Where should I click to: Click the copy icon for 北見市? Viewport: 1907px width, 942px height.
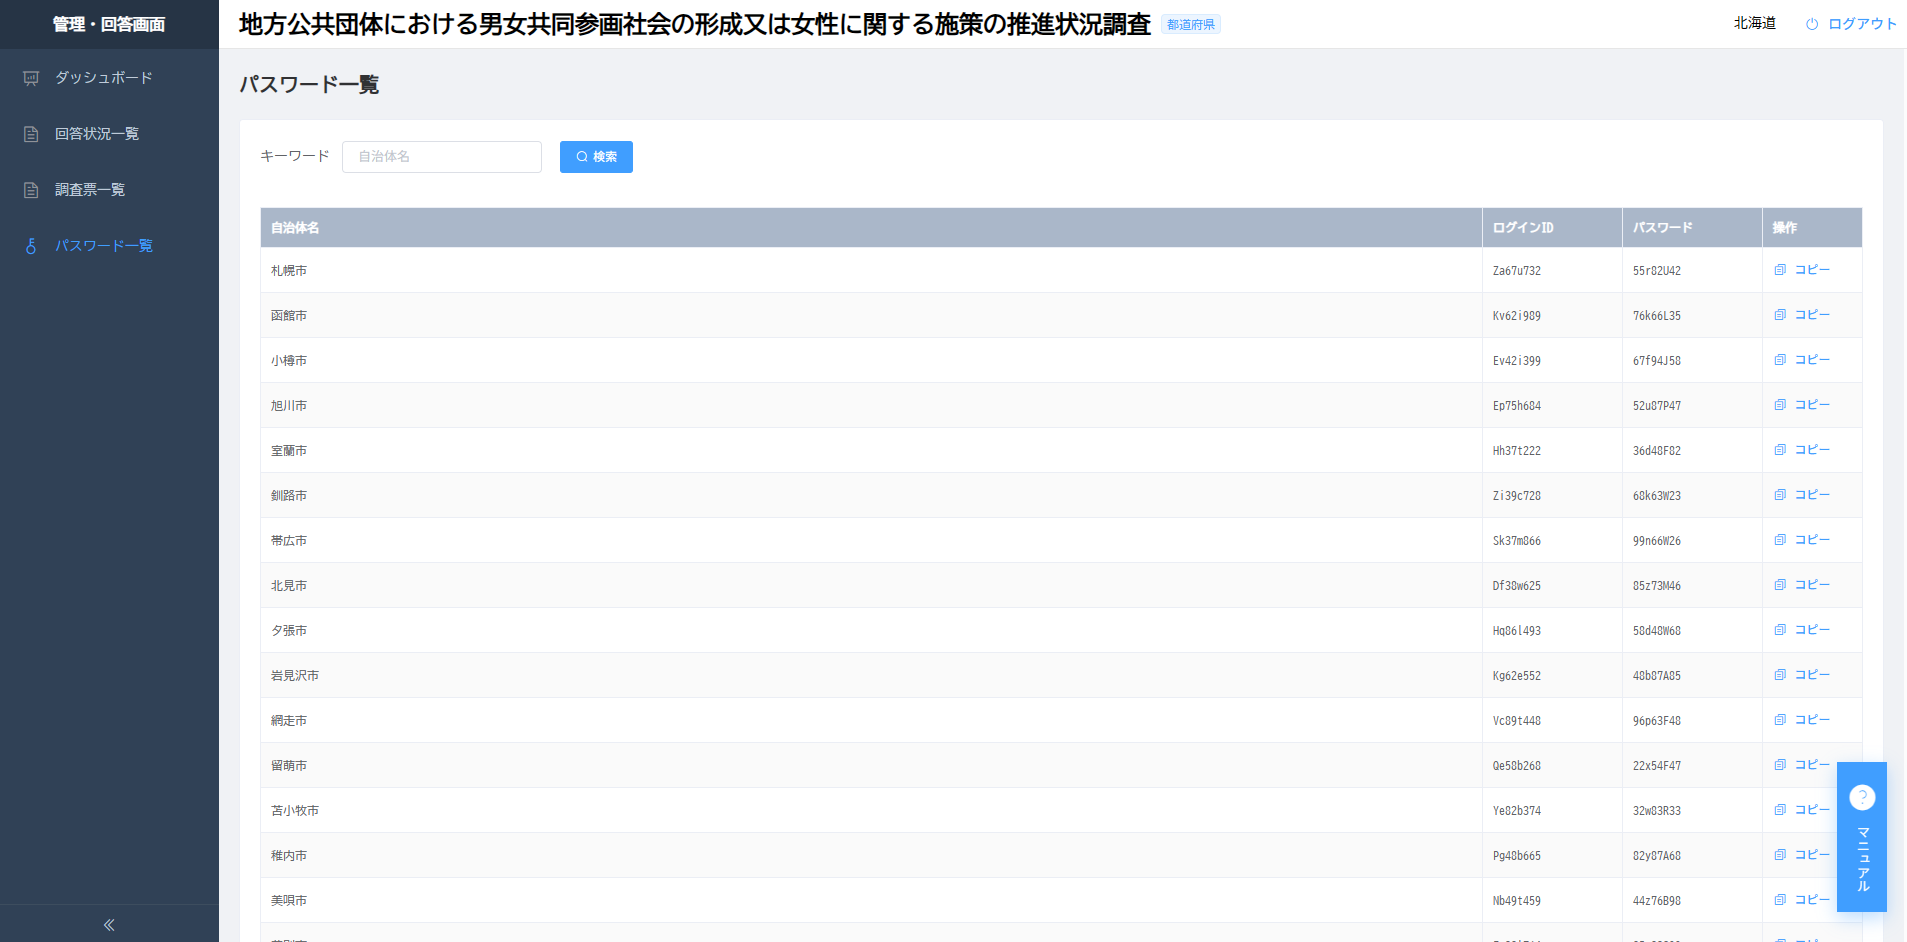coord(1780,585)
